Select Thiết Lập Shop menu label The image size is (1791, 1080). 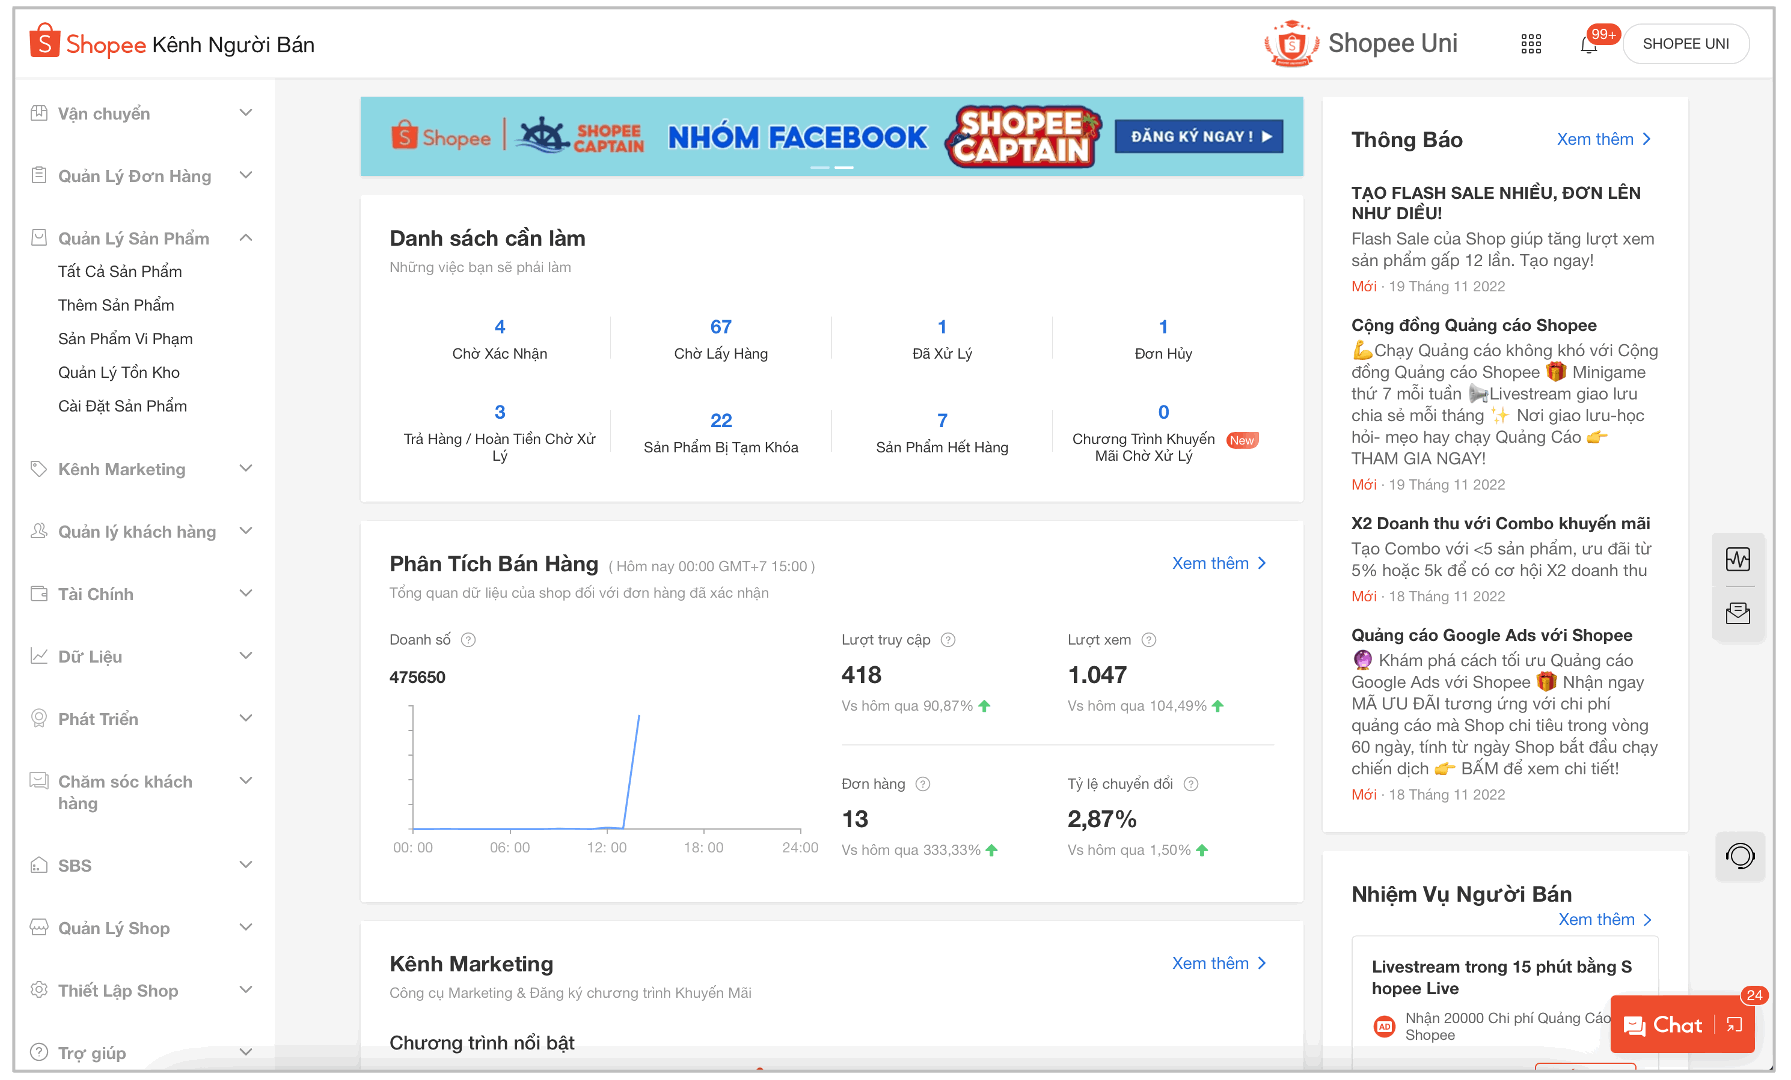coord(118,991)
